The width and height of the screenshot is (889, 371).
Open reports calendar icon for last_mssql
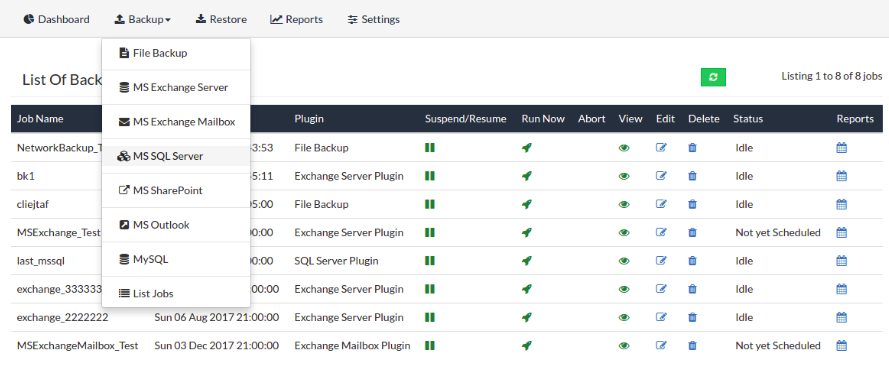pyautogui.click(x=842, y=261)
